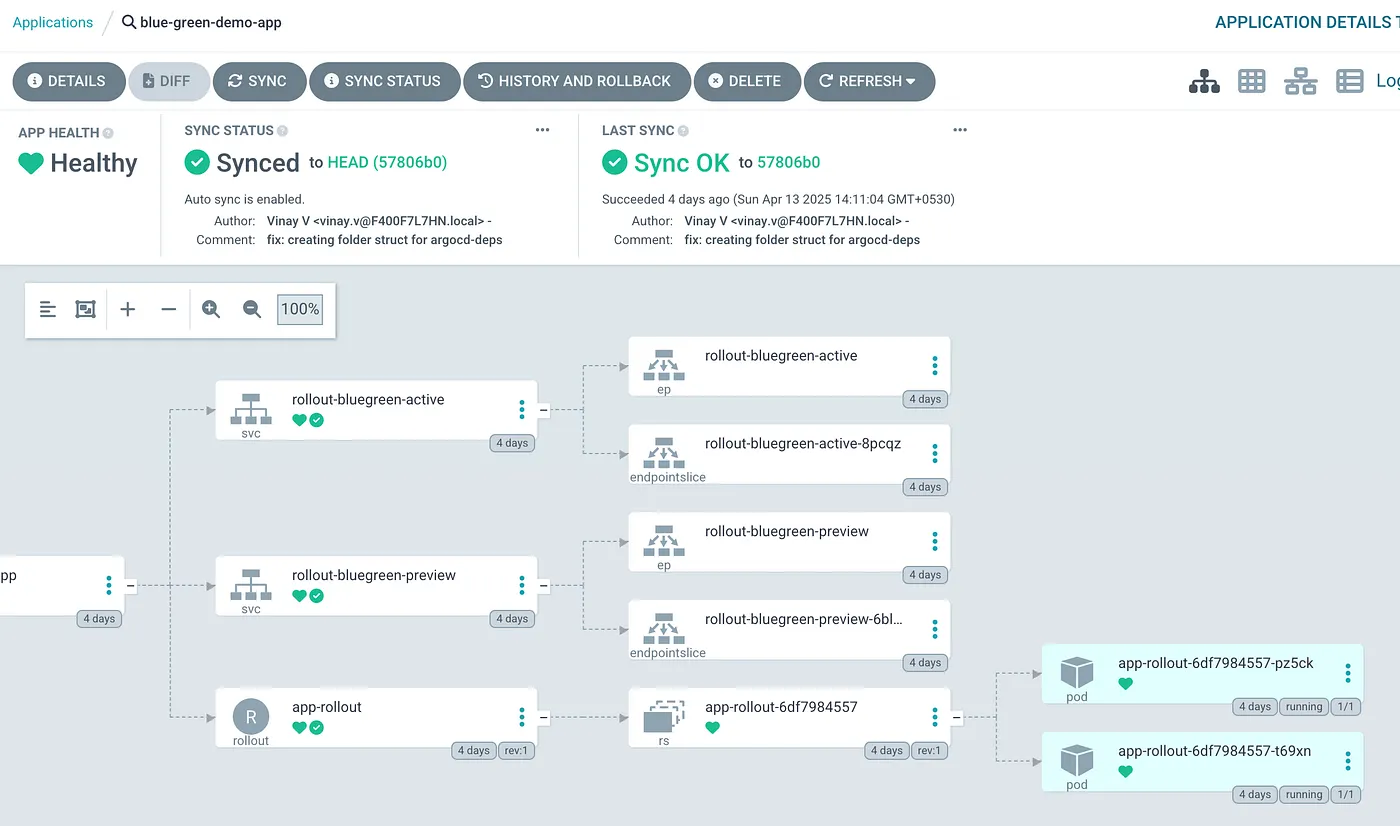Click the zoom out magnifier icon
This screenshot has width=1400, height=826.
(x=252, y=310)
